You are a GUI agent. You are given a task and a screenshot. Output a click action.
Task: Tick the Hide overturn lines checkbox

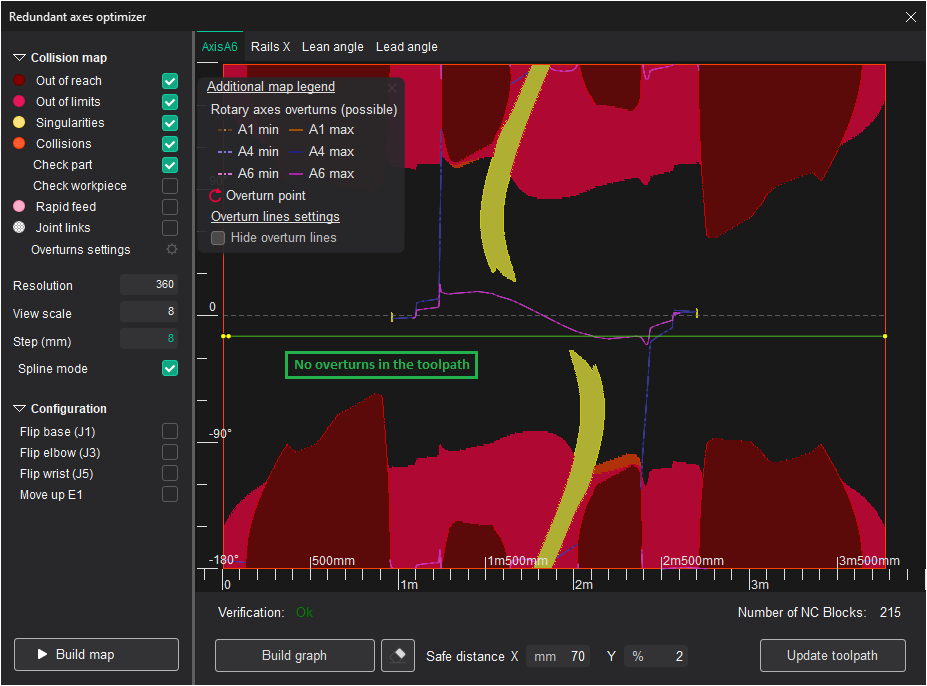218,238
